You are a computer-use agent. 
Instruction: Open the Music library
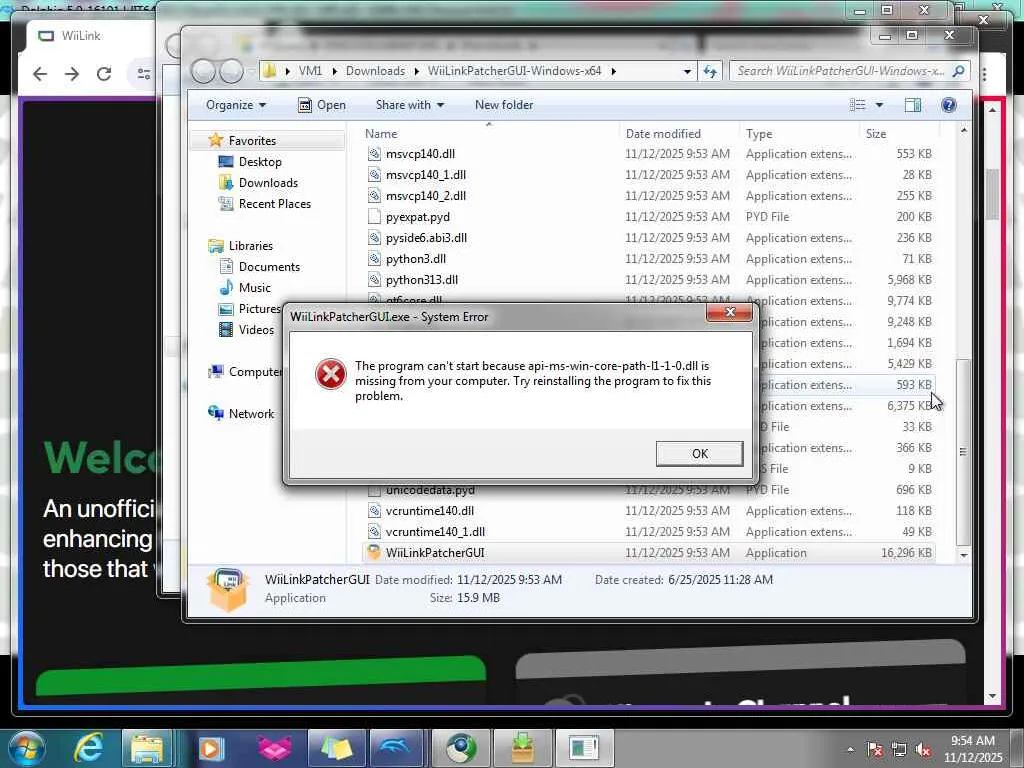pyautogui.click(x=254, y=287)
